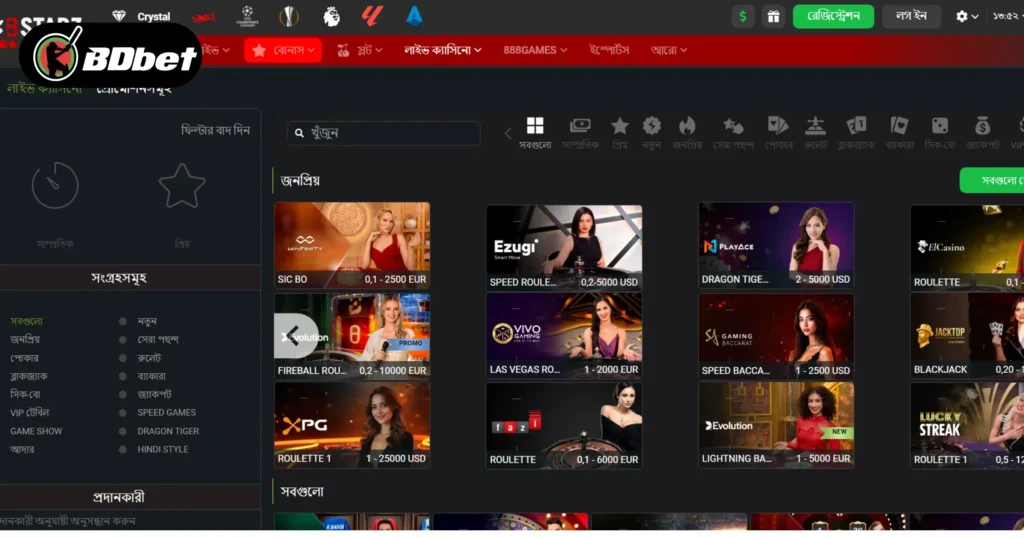The width and height of the screenshot is (1024, 538).
Task: Open the Winfinity SIC BO game thumbnail
Action: click(352, 245)
